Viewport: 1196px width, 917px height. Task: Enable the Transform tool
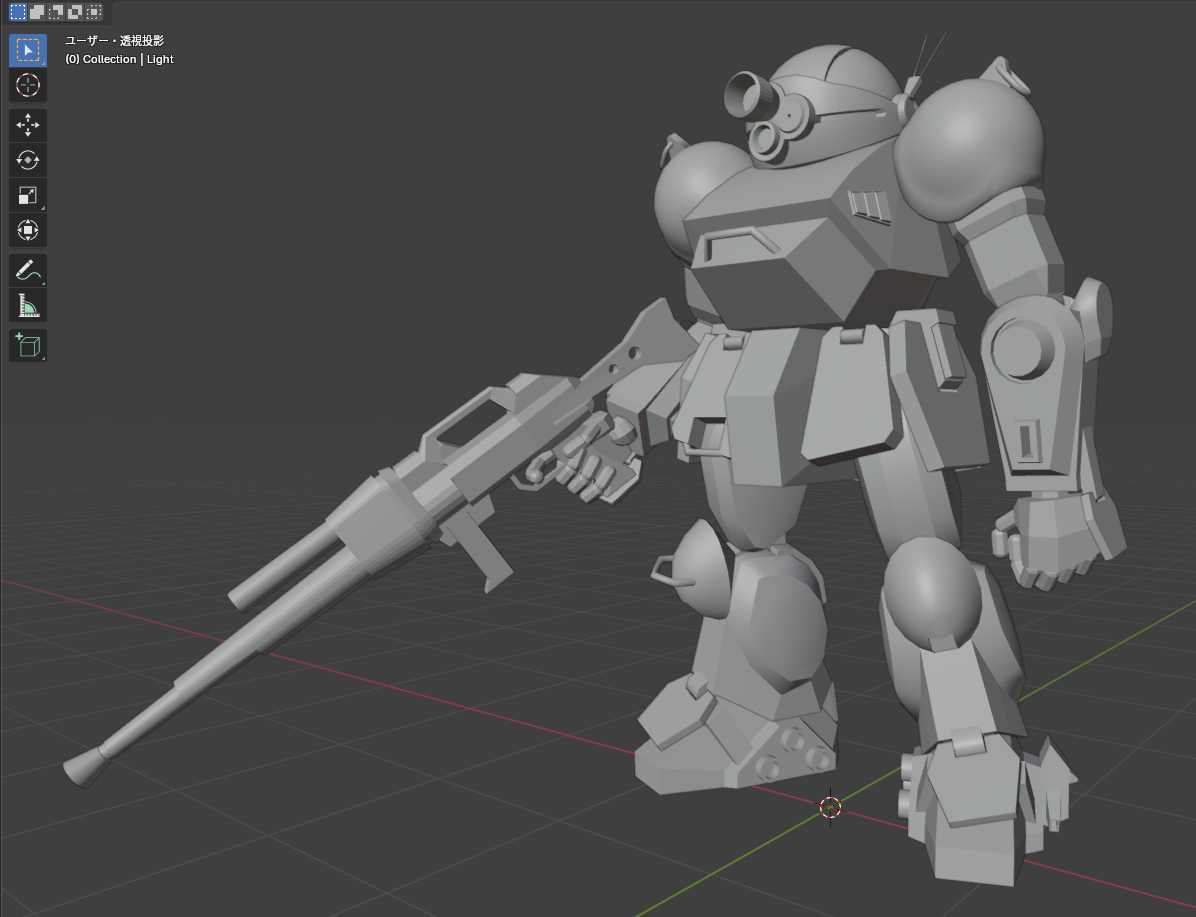[27, 230]
